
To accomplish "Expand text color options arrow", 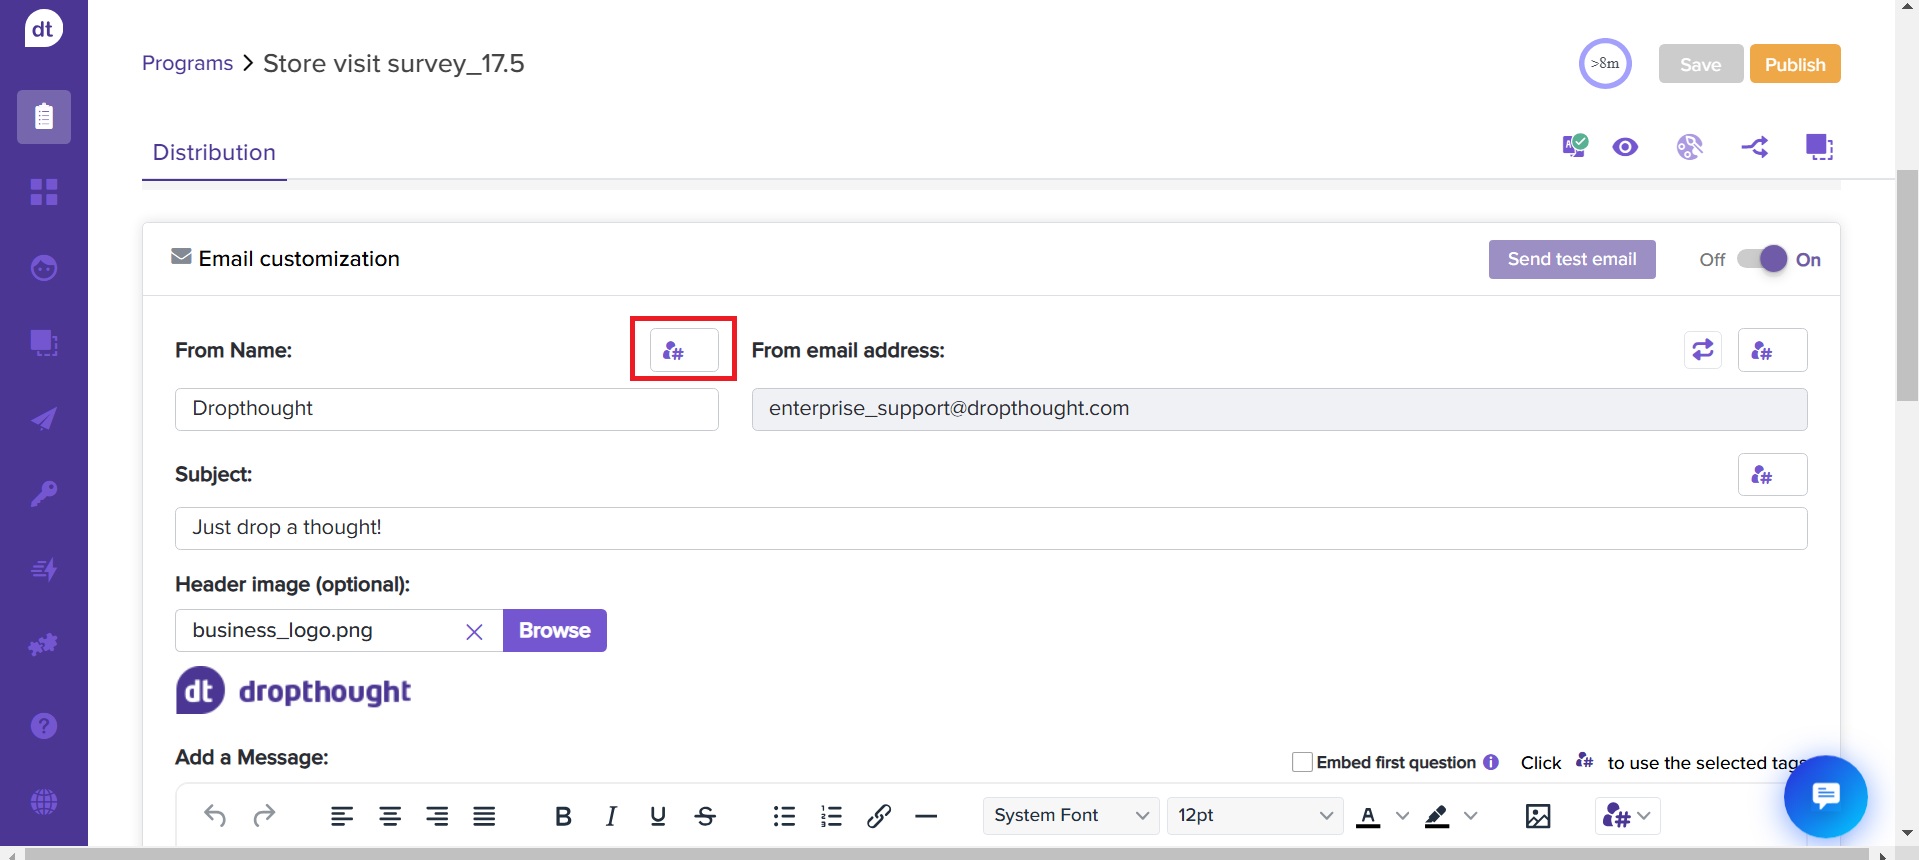I will (x=1402, y=816).
